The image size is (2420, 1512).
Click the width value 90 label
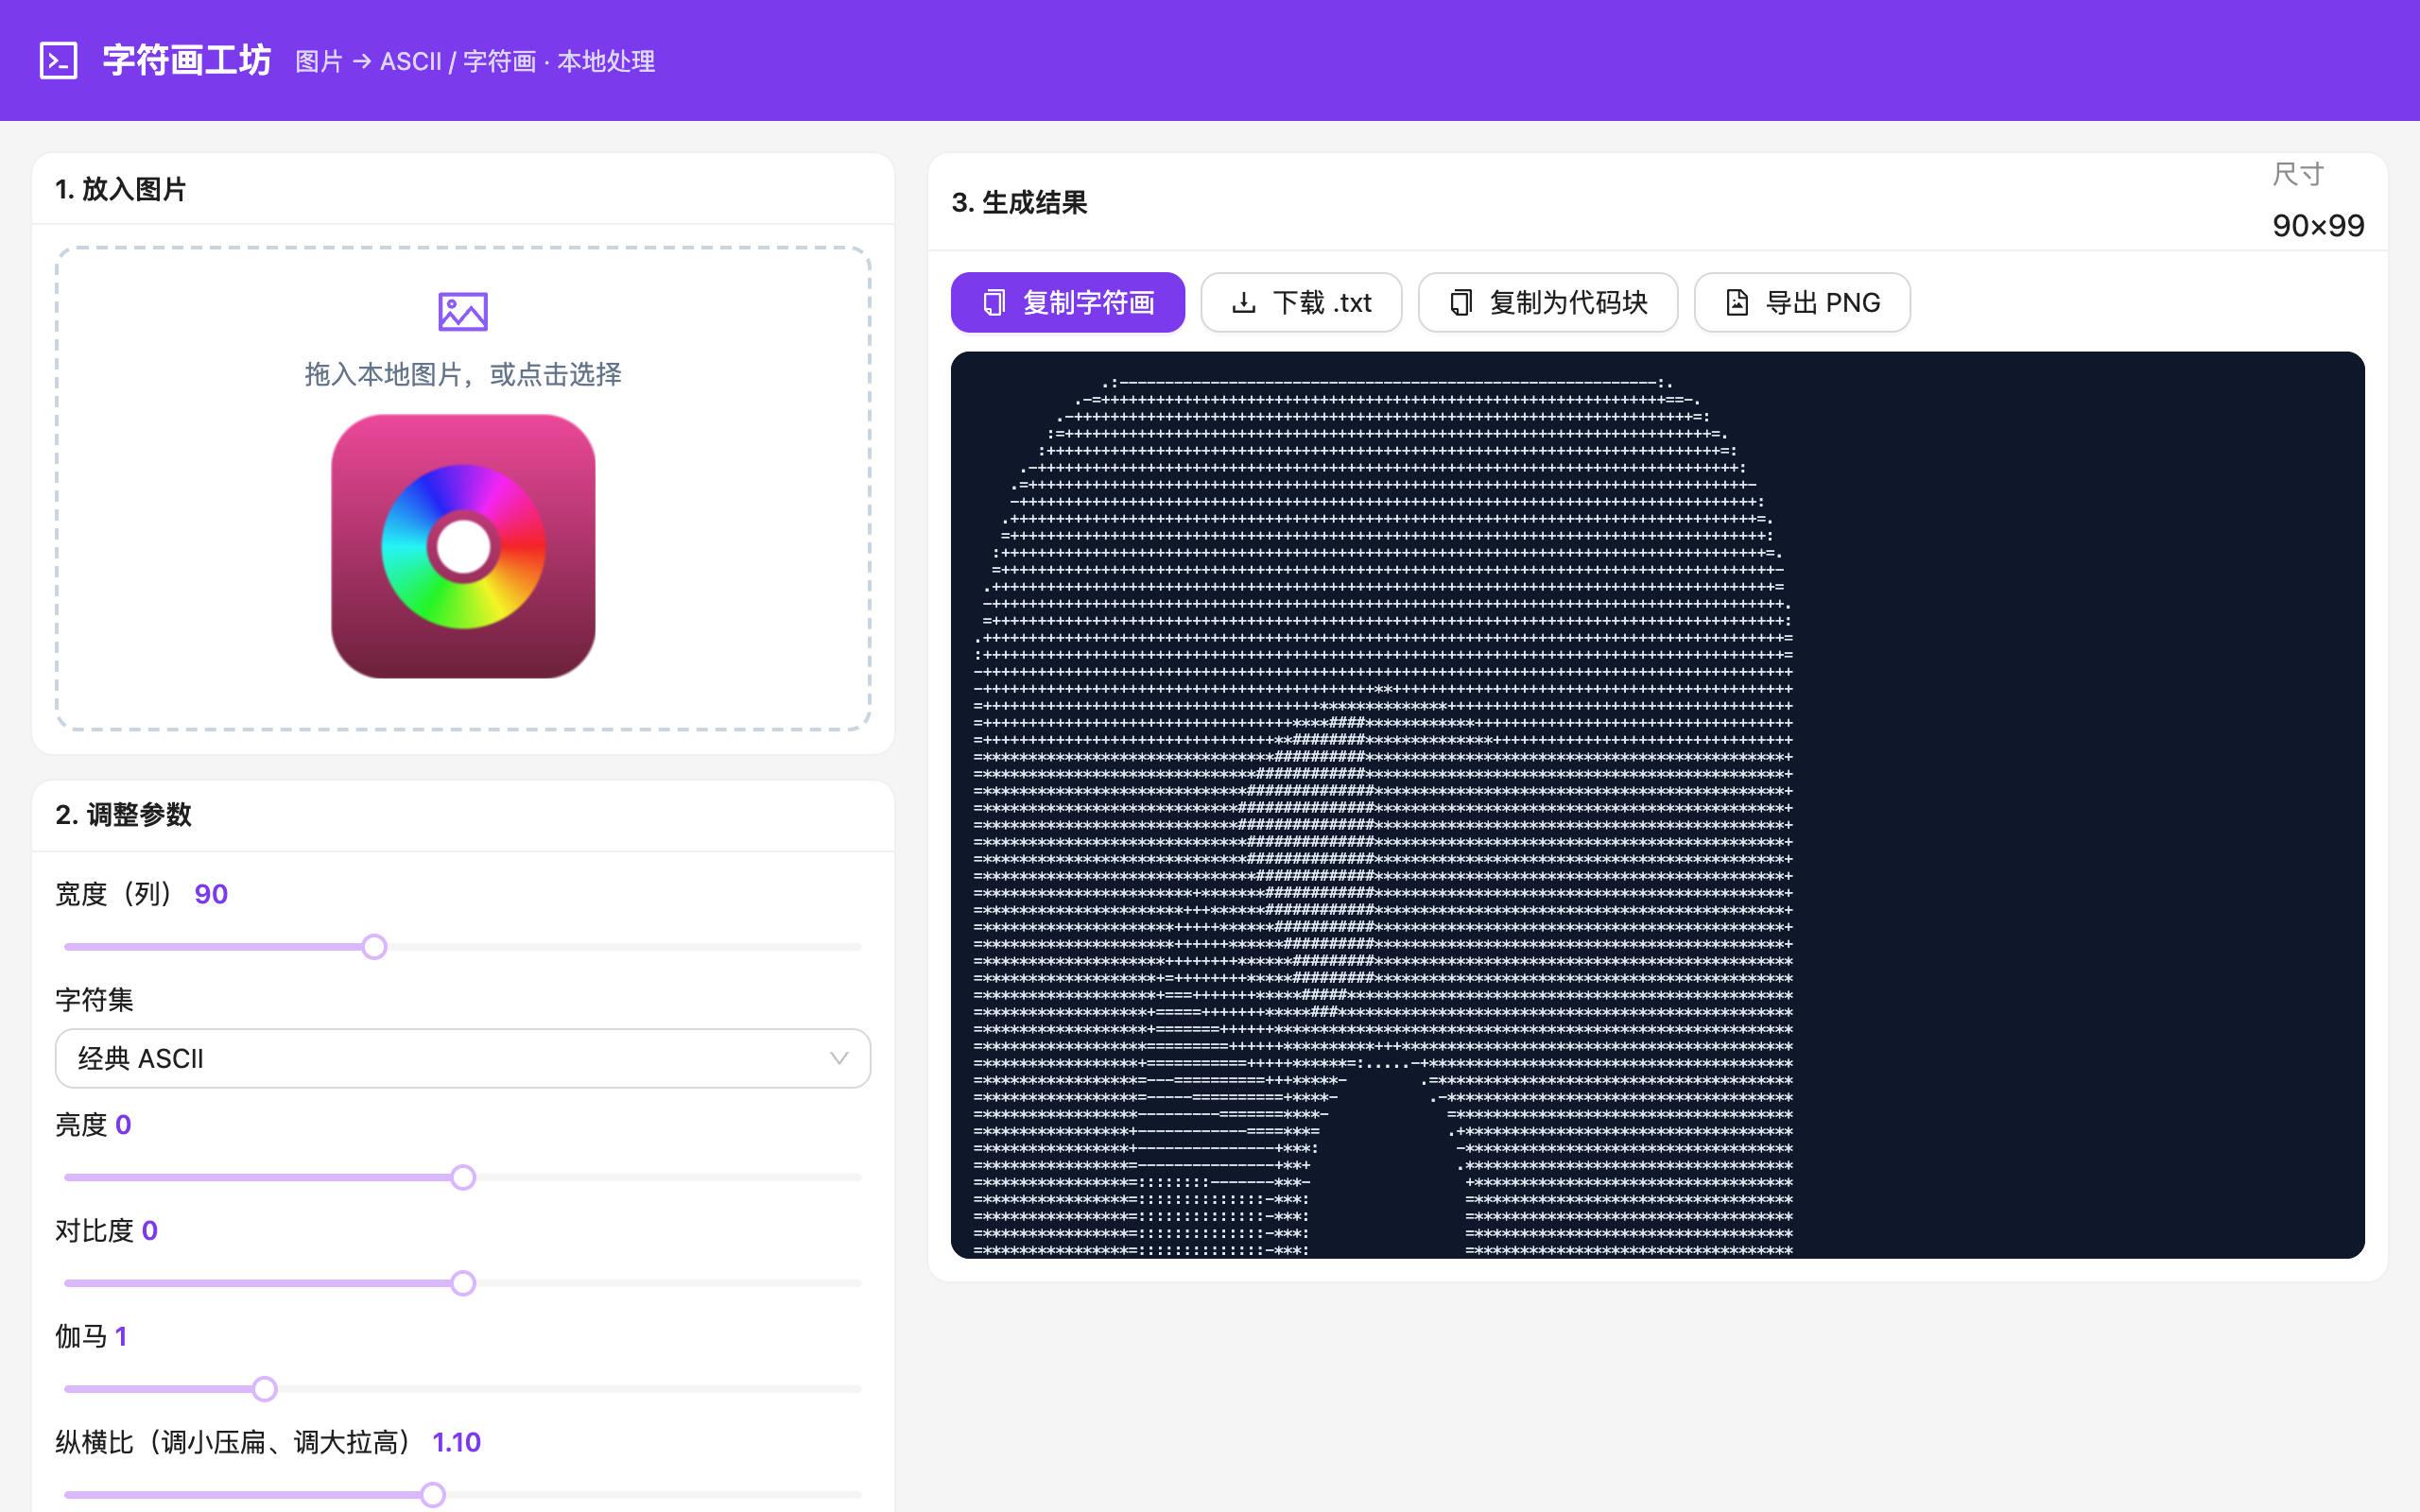[x=211, y=894]
